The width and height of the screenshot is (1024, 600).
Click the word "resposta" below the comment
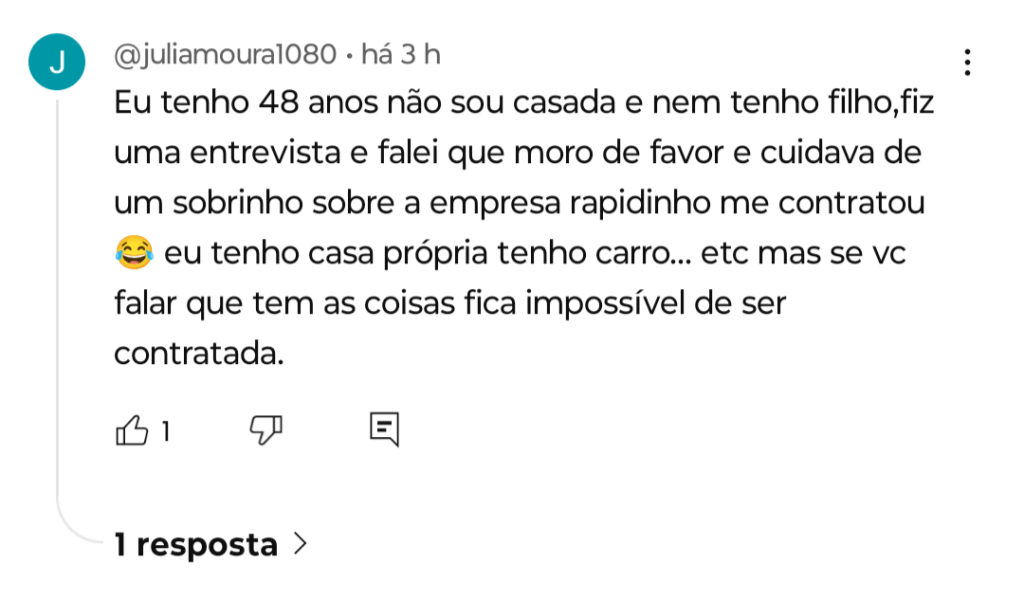tap(207, 545)
